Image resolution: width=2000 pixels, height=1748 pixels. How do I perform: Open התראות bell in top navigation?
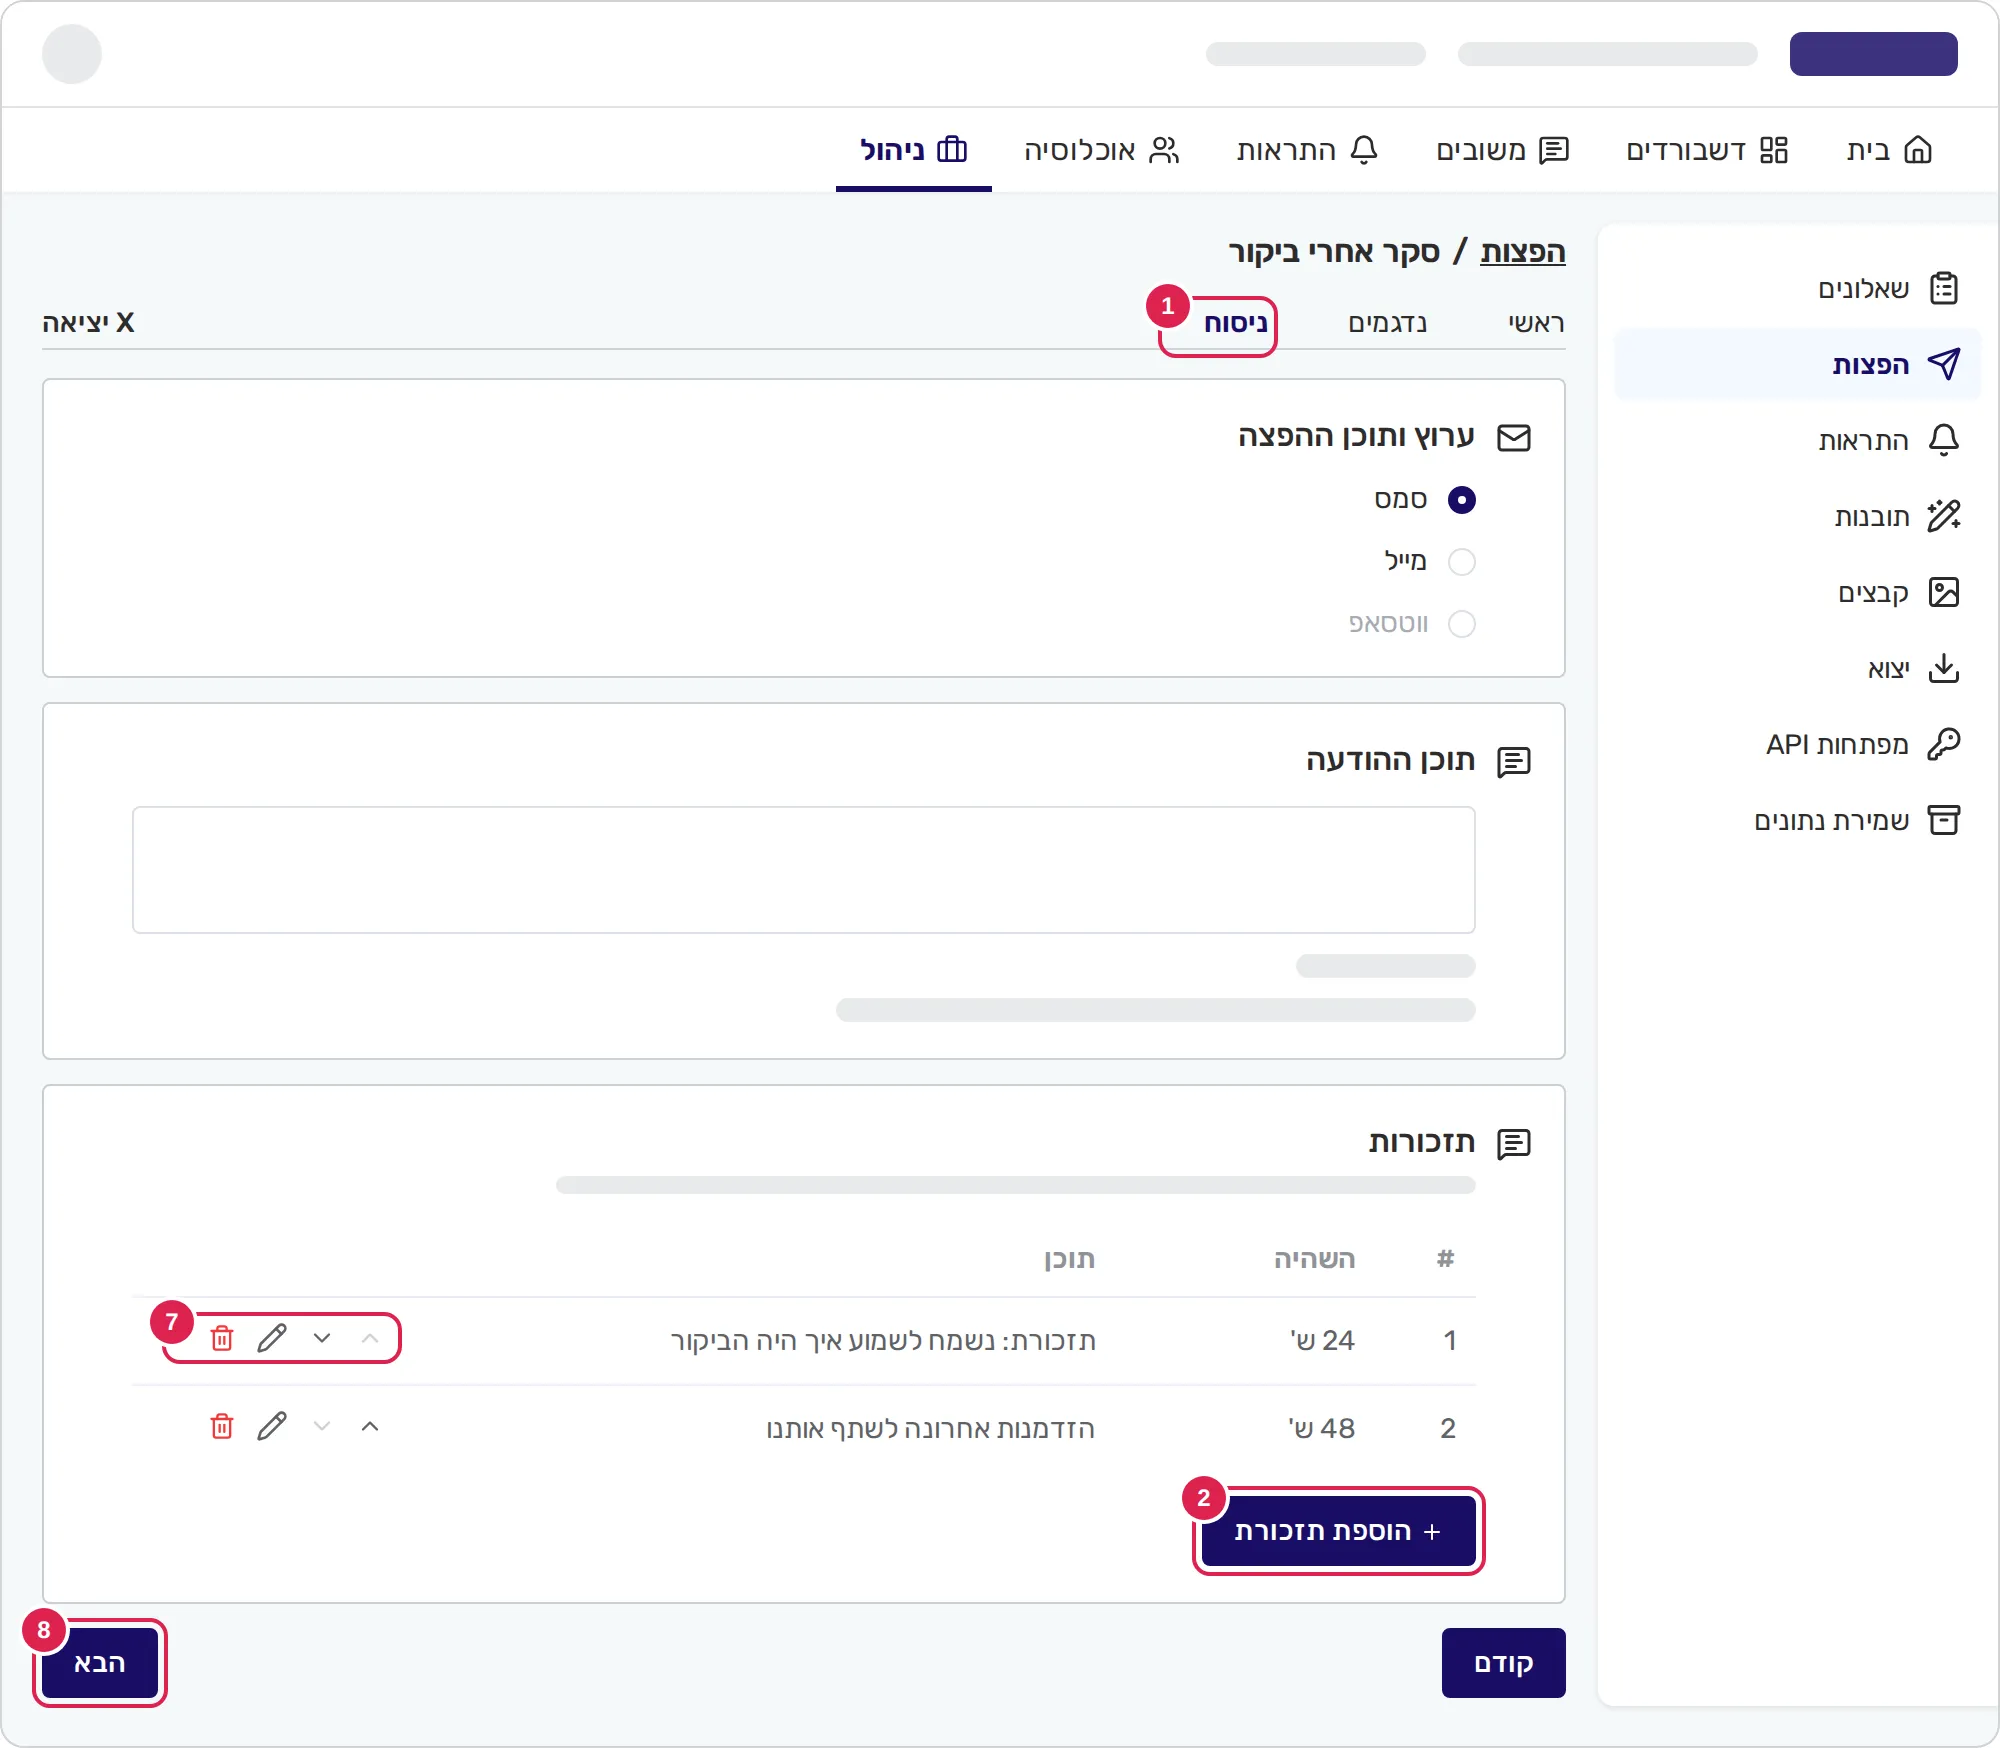pos(1307,150)
